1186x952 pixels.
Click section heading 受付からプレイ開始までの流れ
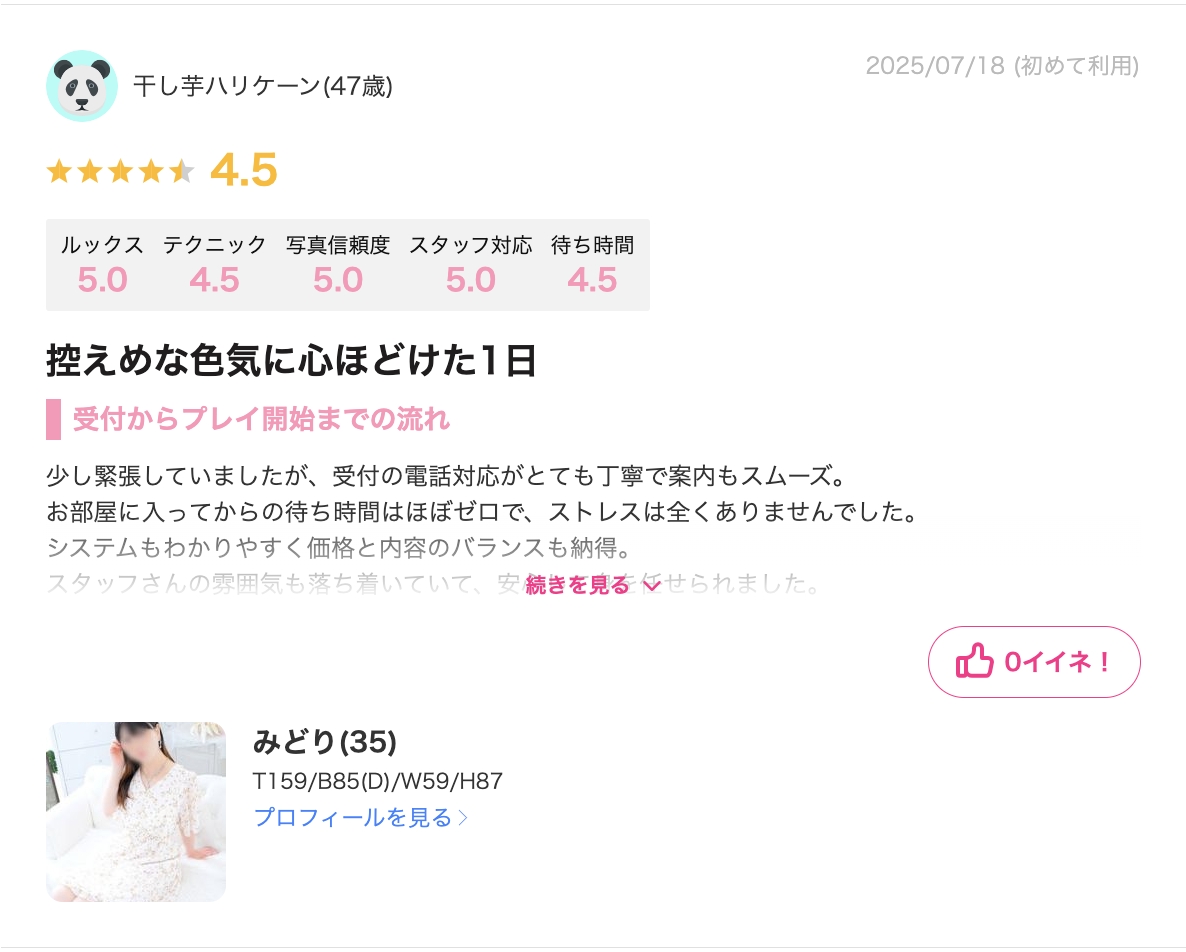tap(261, 418)
